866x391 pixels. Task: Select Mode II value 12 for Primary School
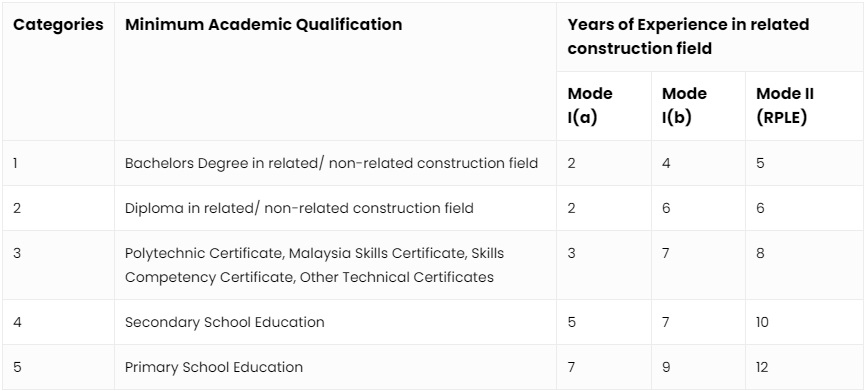[x=762, y=367]
